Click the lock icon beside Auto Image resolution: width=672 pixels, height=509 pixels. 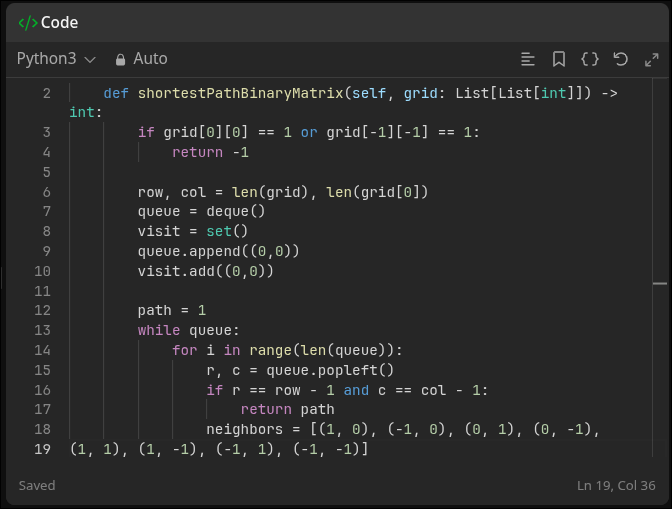coord(120,60)
